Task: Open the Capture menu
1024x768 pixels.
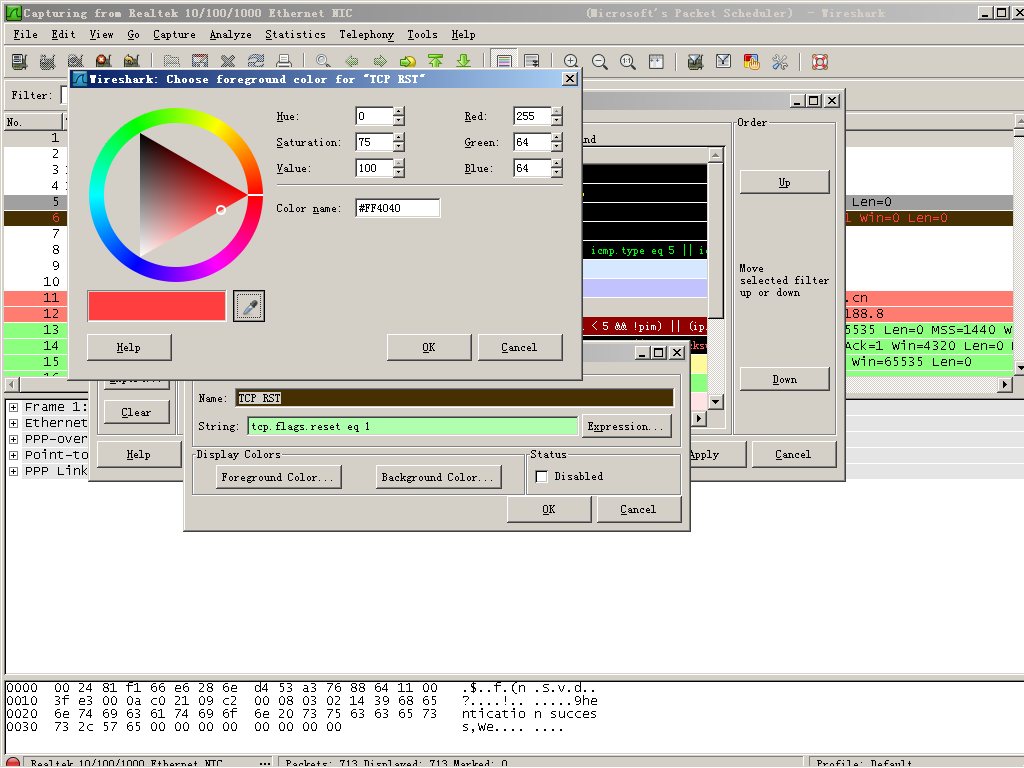Action: tap(174, 35)
